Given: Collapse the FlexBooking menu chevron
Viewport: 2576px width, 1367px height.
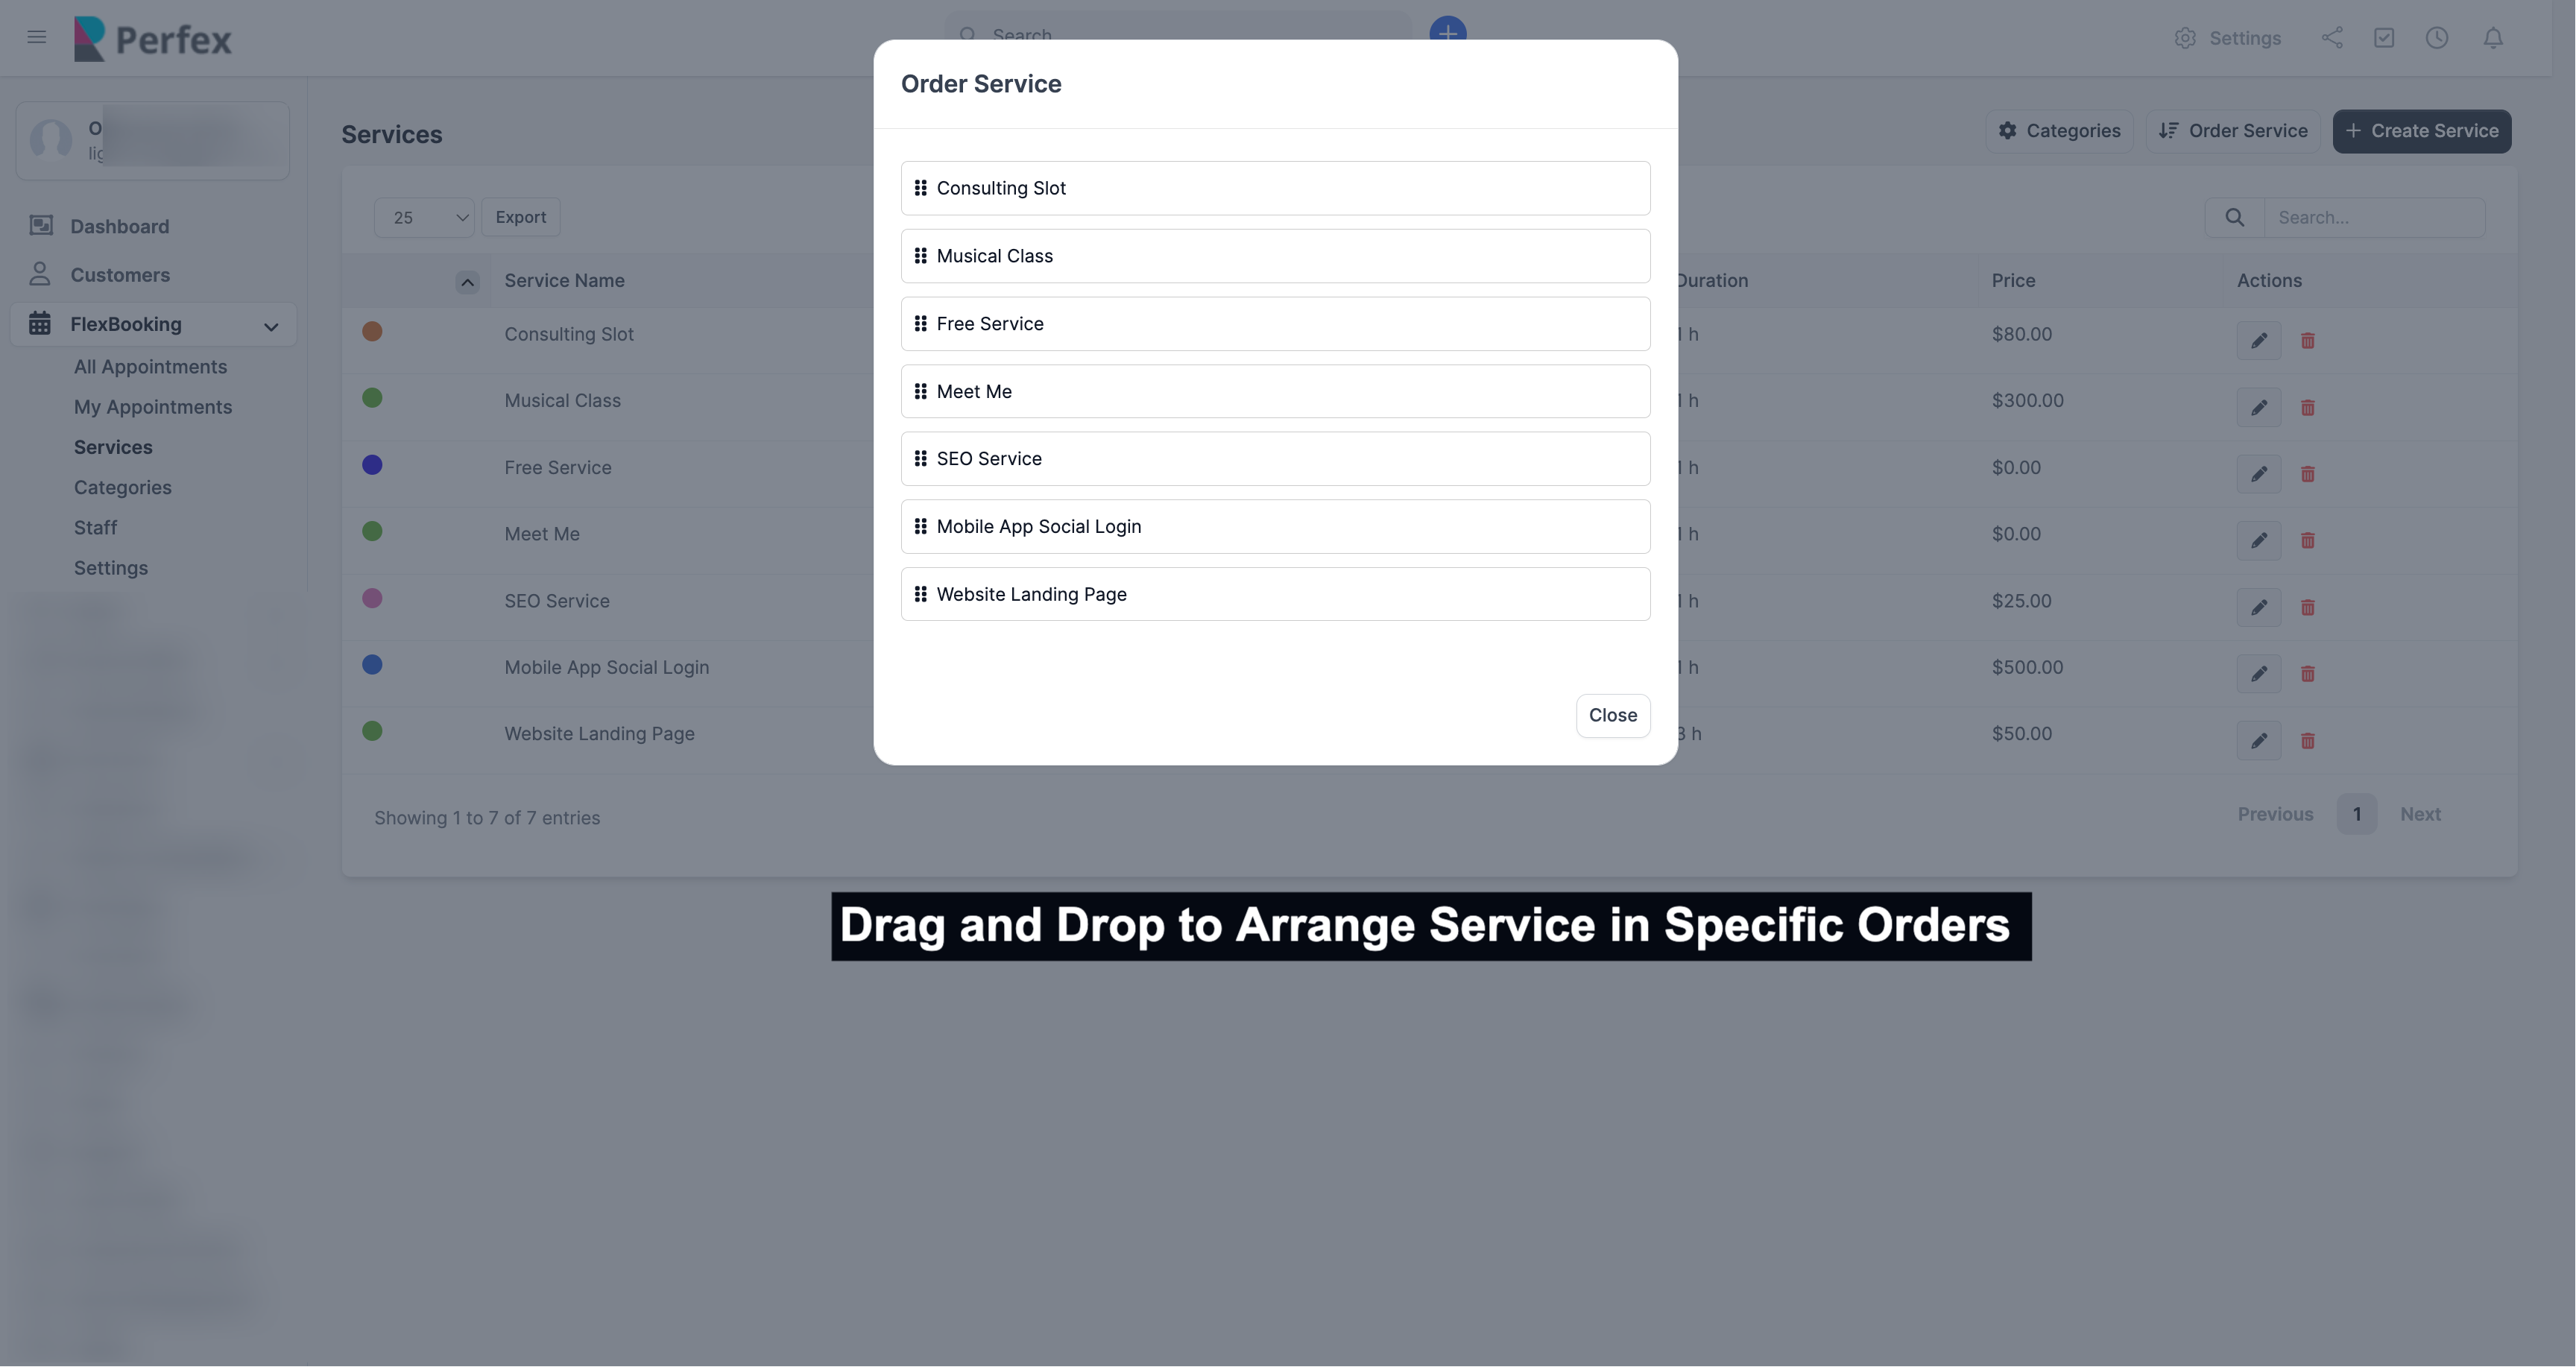Looking at the screenshot, I should point(271,326).
